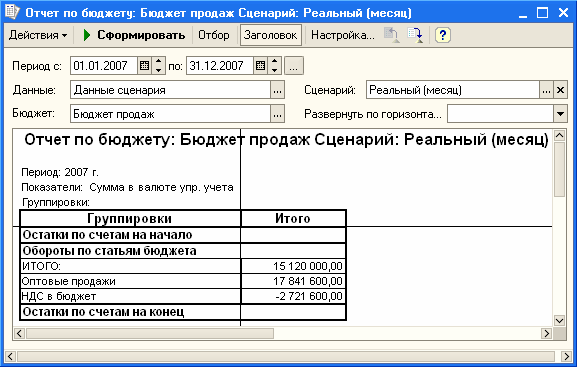
Task: Clear the Сценарий field with X
Action: click(x=560, y=90)
